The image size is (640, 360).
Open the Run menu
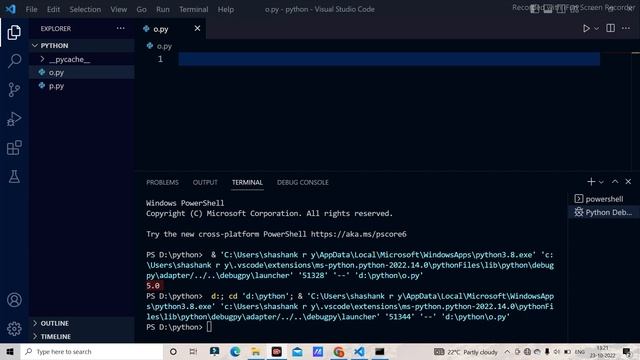tap(162, 9)
